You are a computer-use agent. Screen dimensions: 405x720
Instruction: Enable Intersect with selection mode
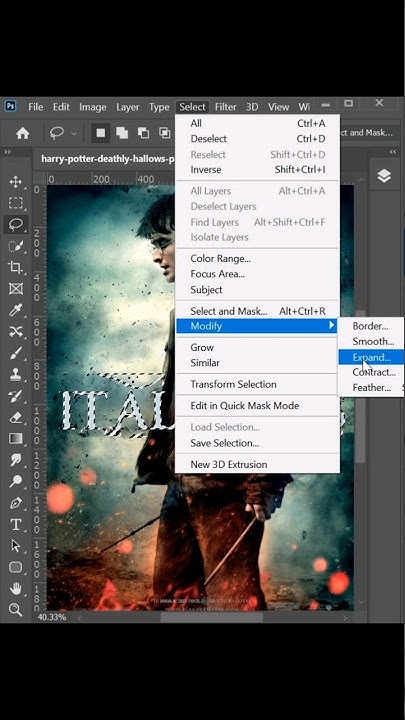coord(164,133)
